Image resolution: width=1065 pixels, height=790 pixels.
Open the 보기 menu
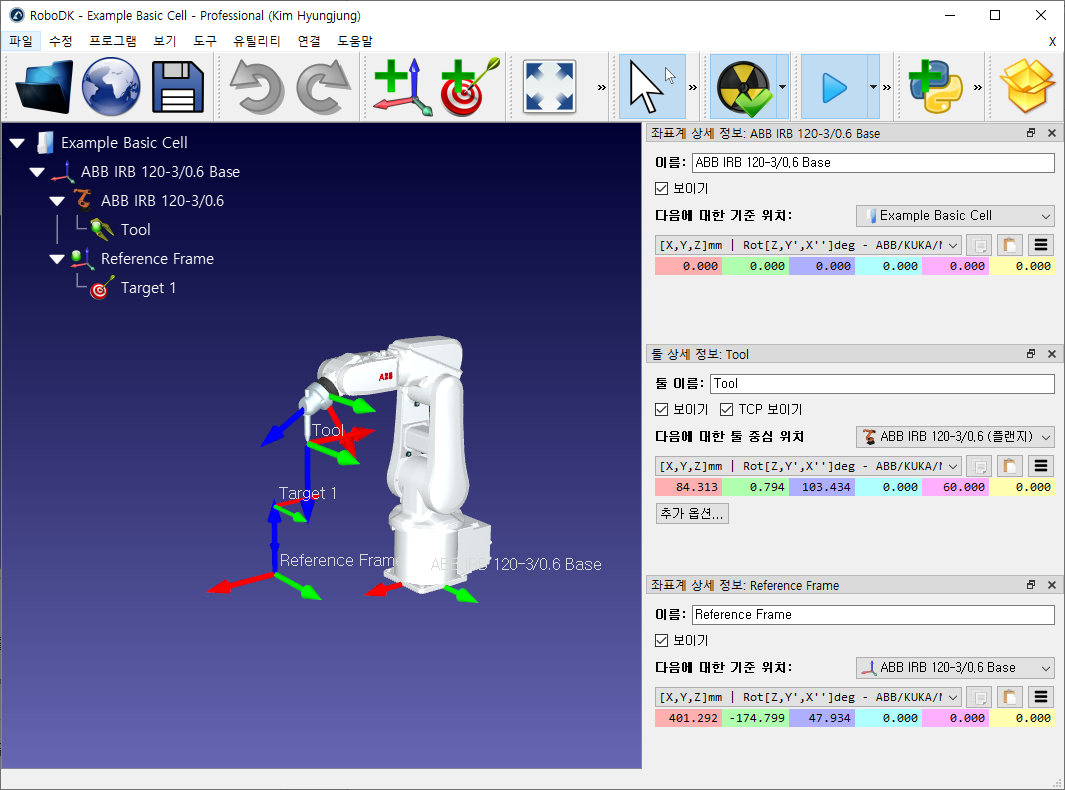[x=165, y=41]
